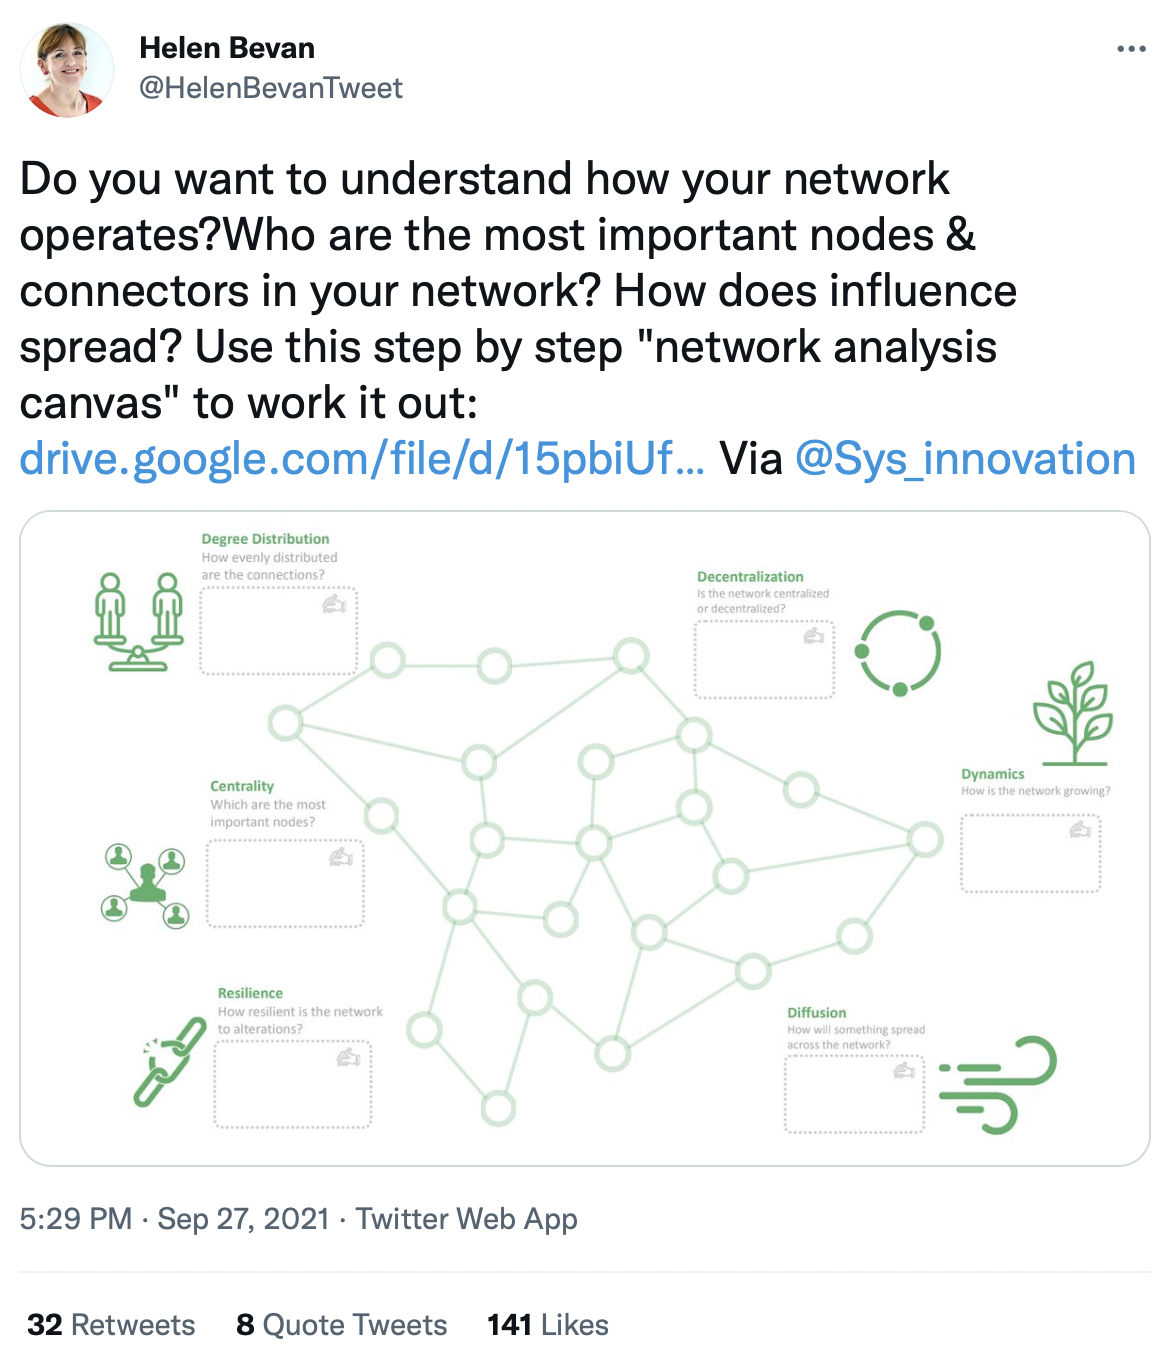View the 8 Quote Tweets list
The height and width of the screenshot is (1370, 1168).
point(342,1325)
